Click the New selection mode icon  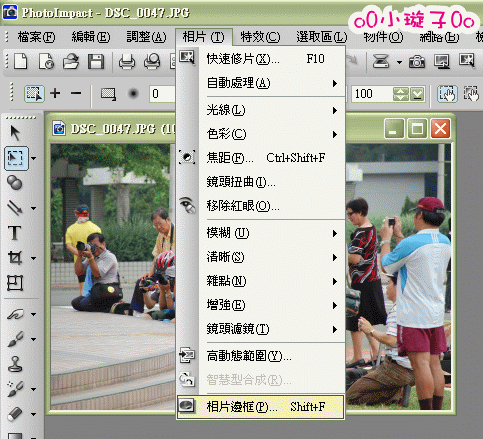pyautogui.click(x=34, y=94)
